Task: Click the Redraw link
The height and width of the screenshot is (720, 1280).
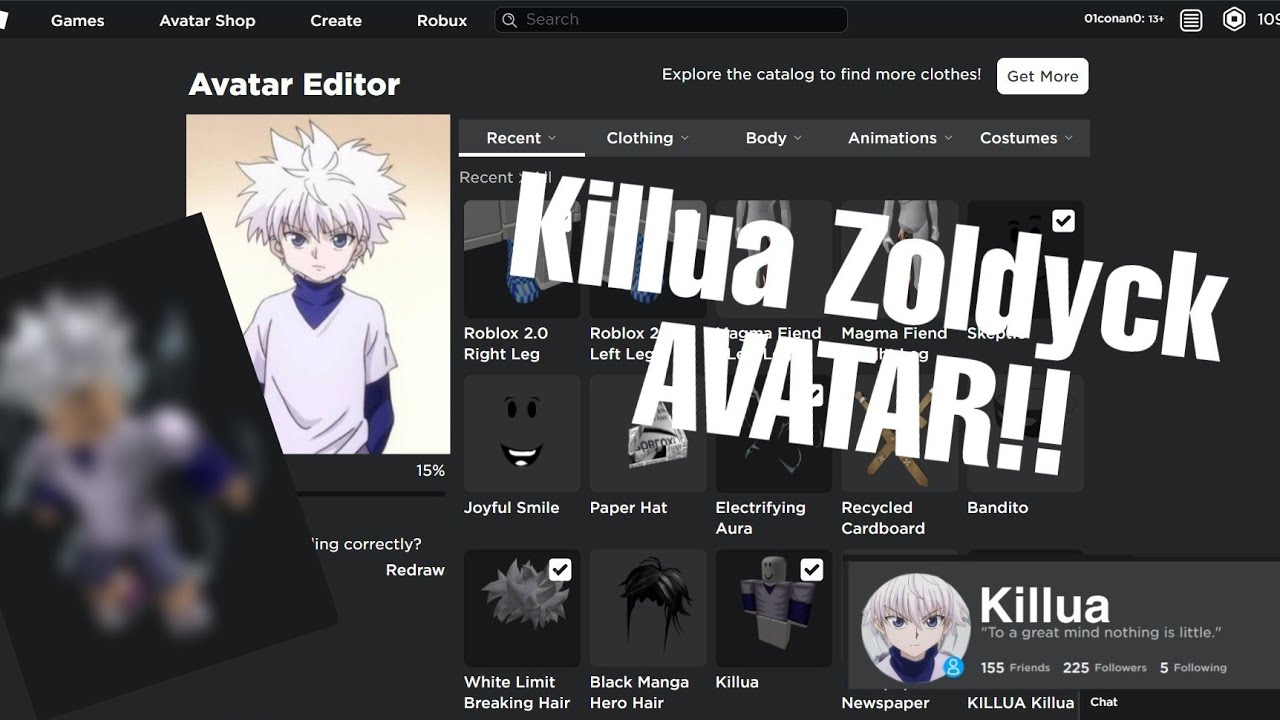Action: pos(415,570)
